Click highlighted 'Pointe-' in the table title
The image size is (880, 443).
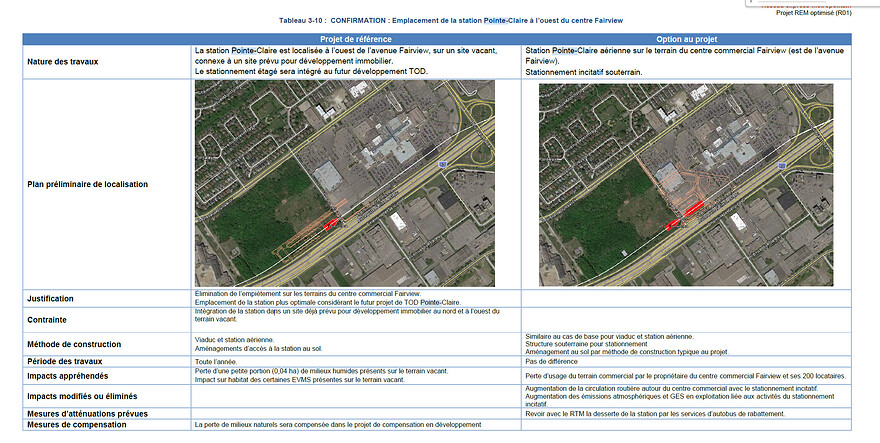[496, 21]
